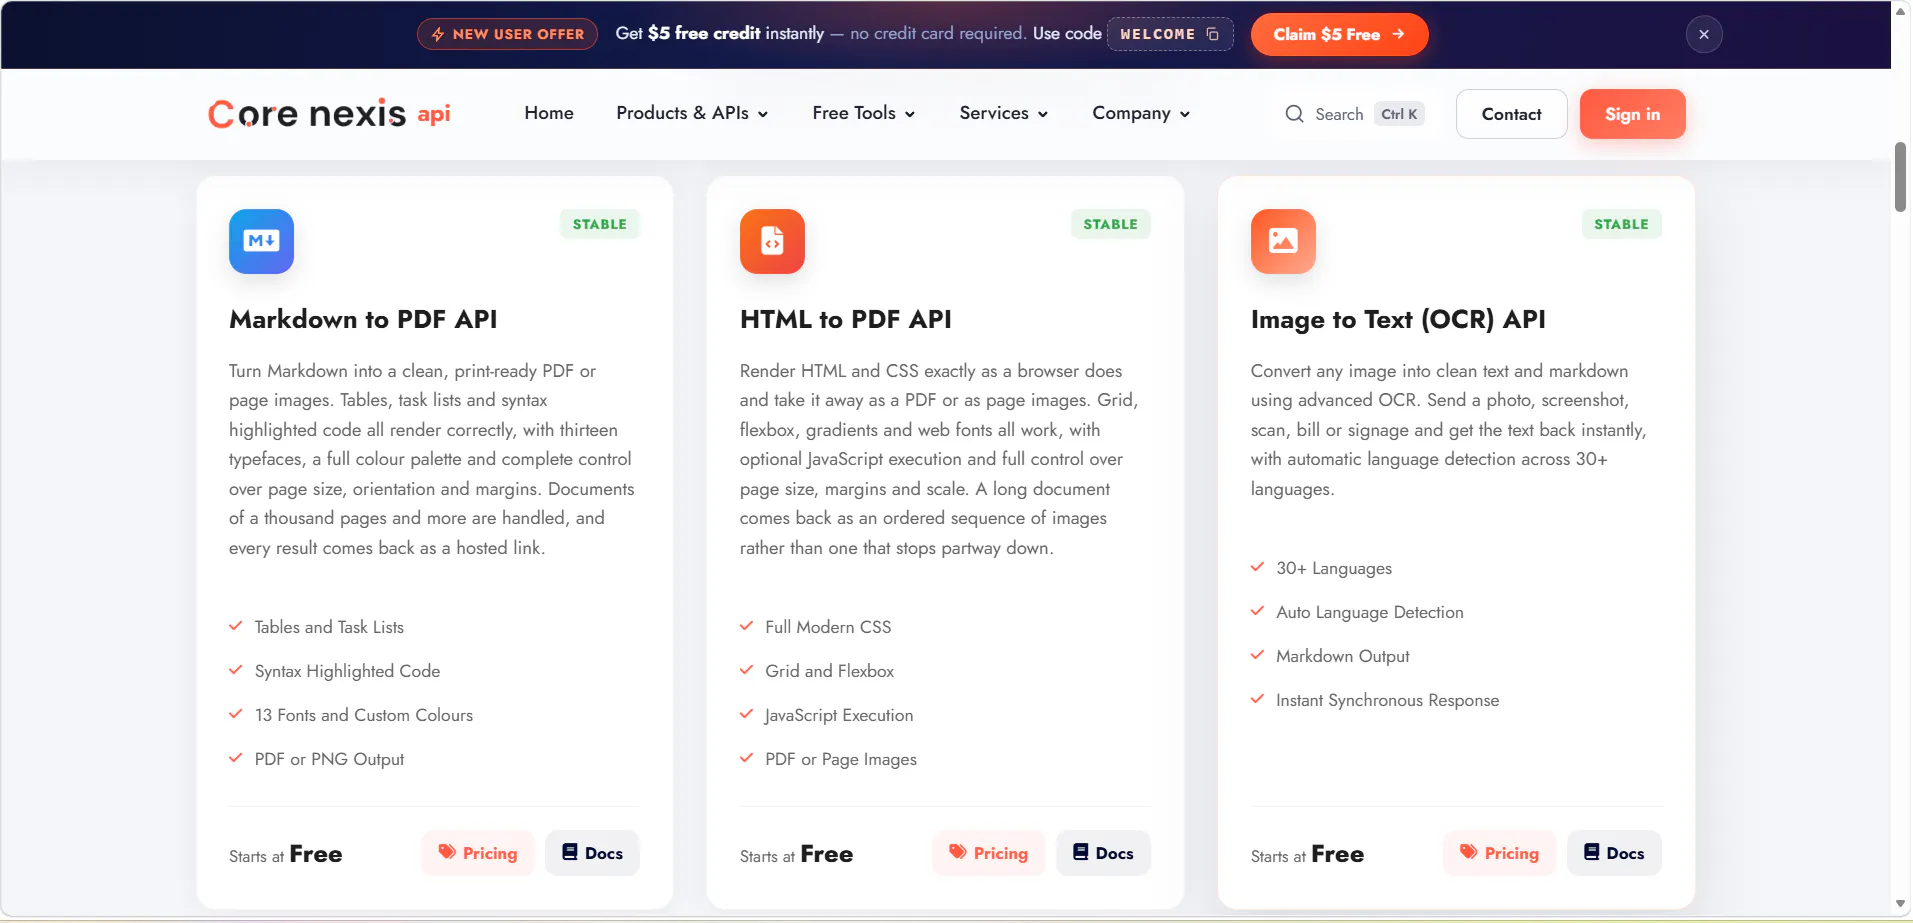Screen dimensions: 1913x923
Task: Click the HTML to PDF API heading
Action: coord(846,319)
